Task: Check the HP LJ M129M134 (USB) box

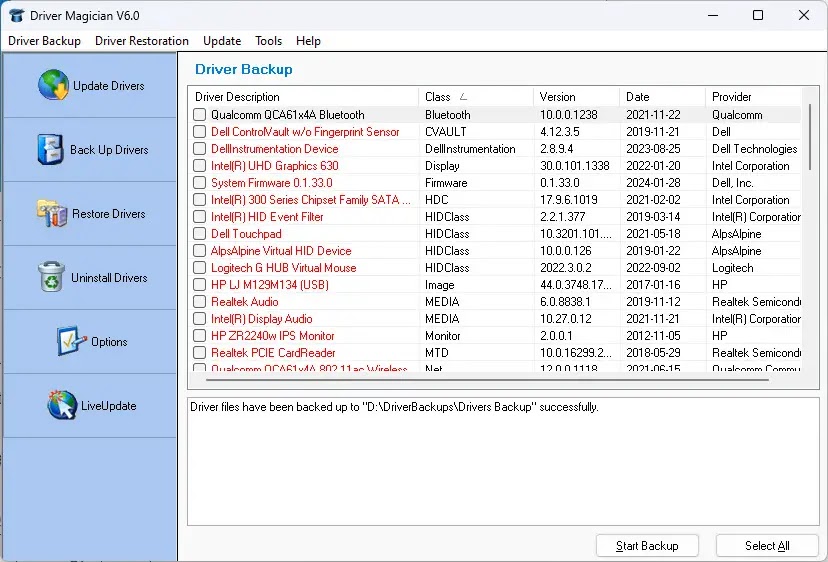Action: [199, 285]
